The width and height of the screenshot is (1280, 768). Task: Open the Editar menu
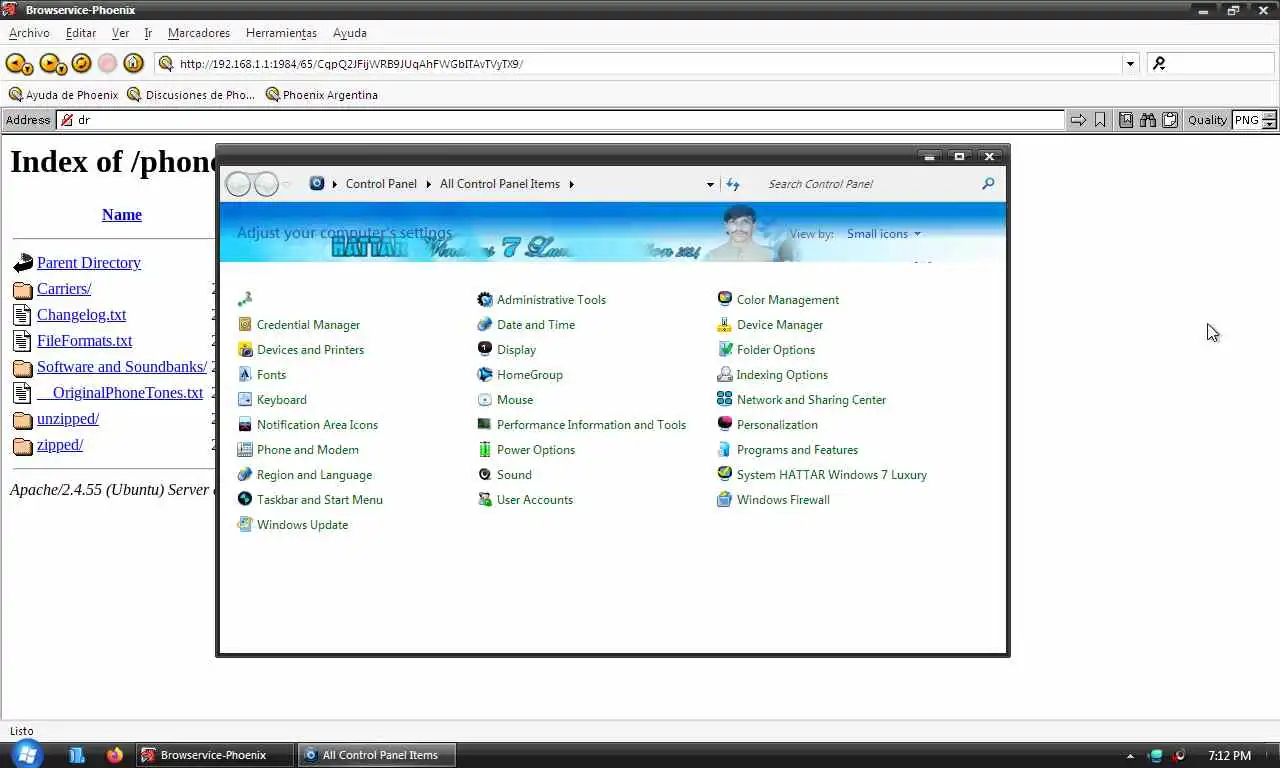81,33
